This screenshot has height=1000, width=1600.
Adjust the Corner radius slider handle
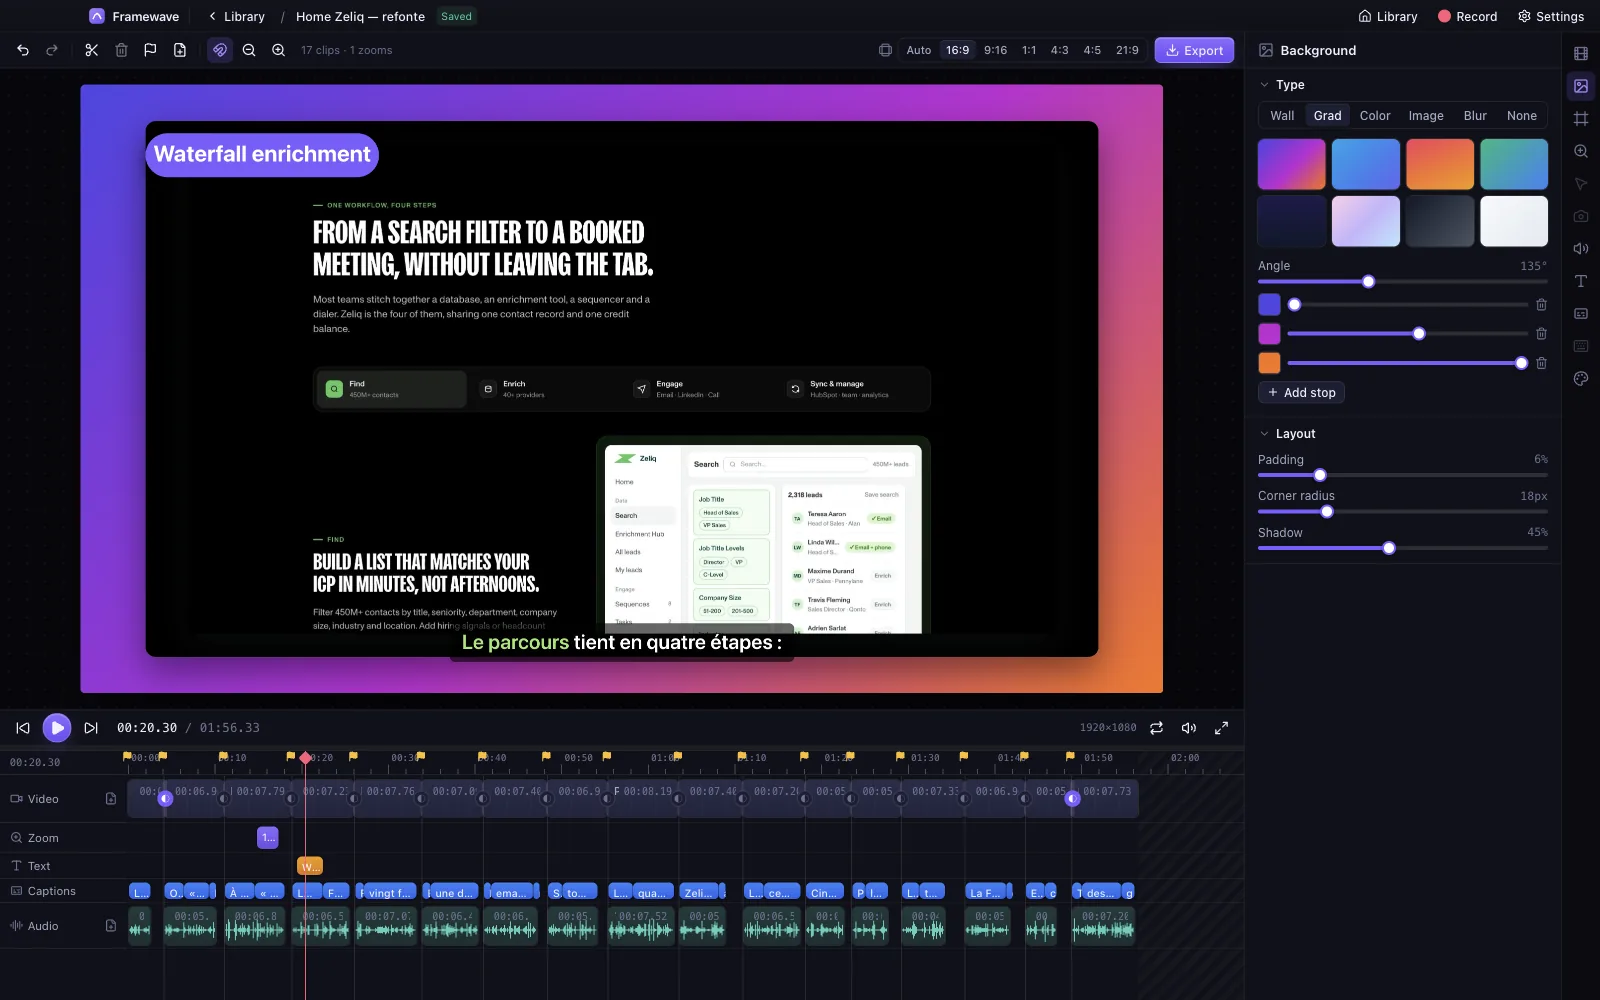click(1327, 512)
